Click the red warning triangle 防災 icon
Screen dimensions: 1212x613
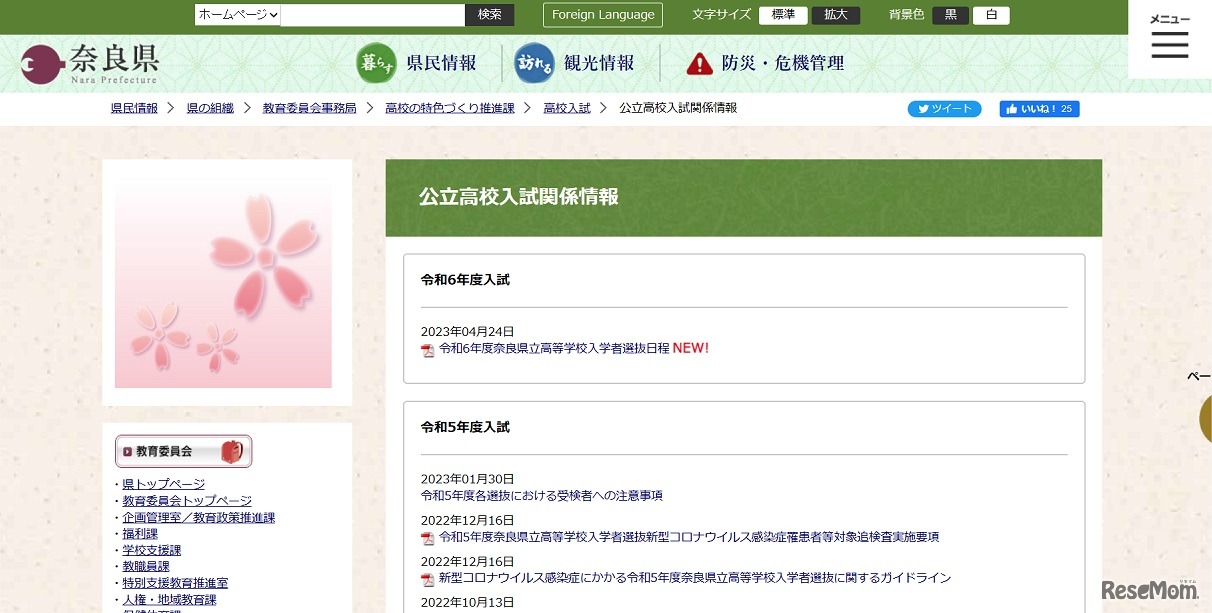[700, 62]
